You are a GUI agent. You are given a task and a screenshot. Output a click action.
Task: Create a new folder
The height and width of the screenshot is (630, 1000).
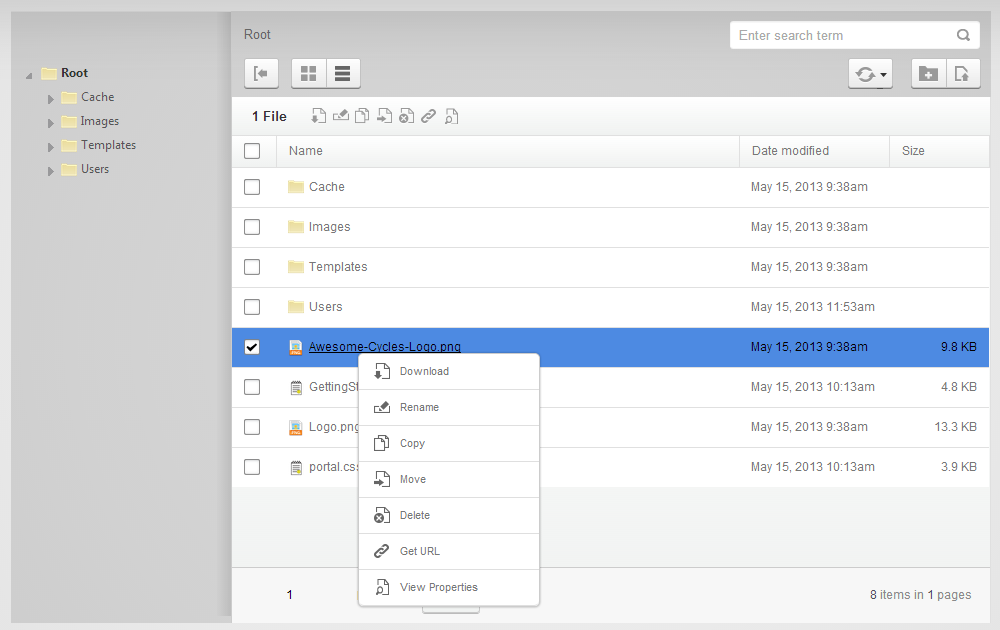point(928,74)
